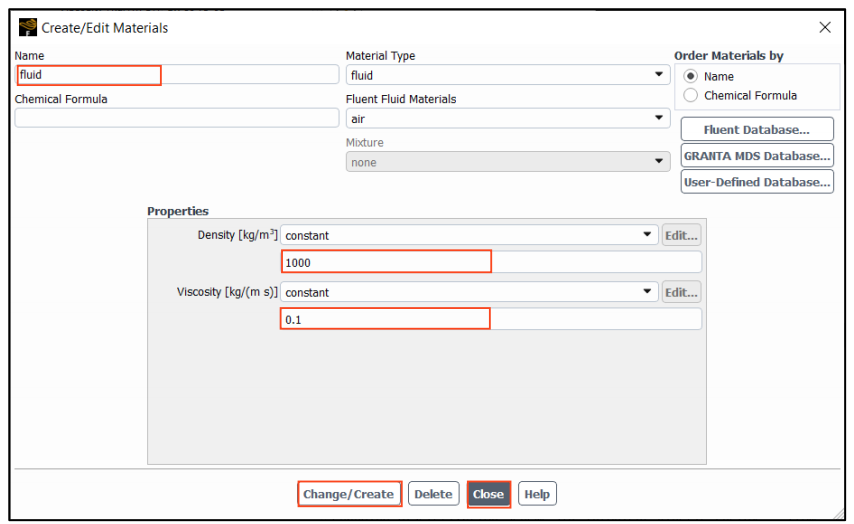
Task: Open the Fluent Database button
Action: (757, 130)
